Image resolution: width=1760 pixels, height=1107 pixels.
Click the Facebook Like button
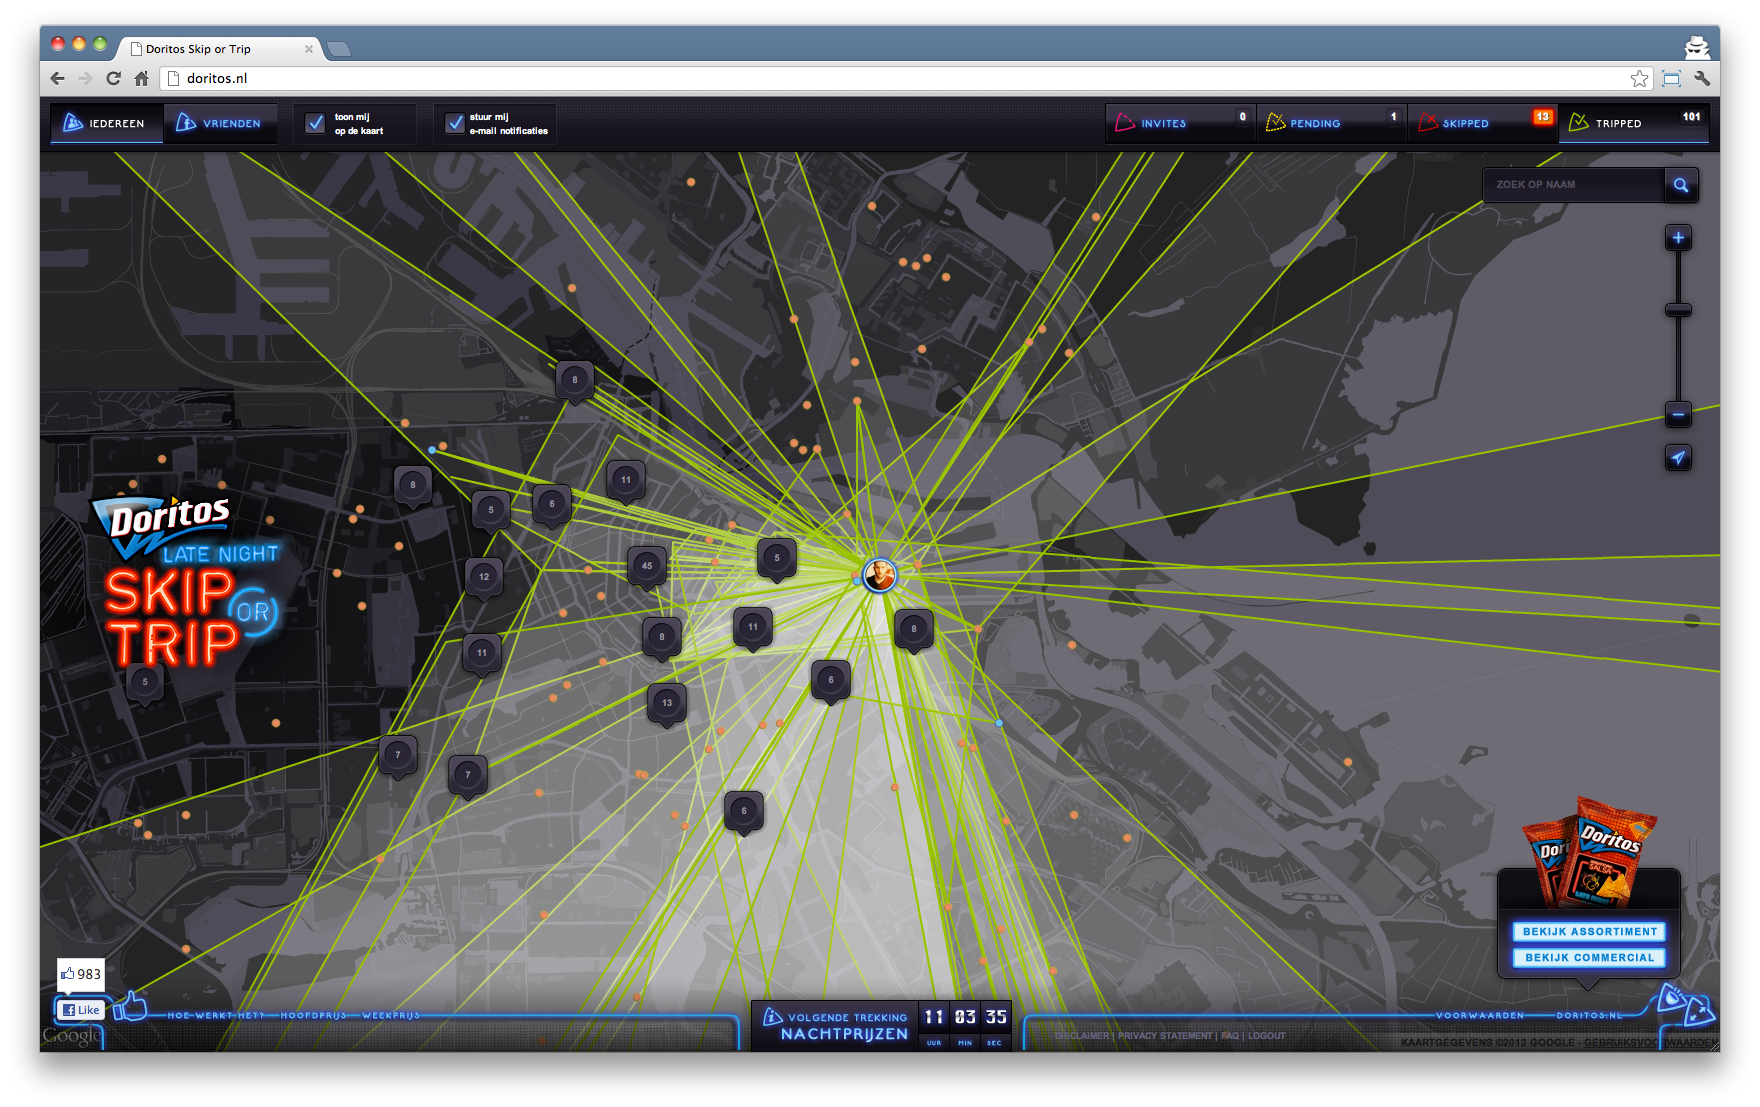pos(81,1010)
